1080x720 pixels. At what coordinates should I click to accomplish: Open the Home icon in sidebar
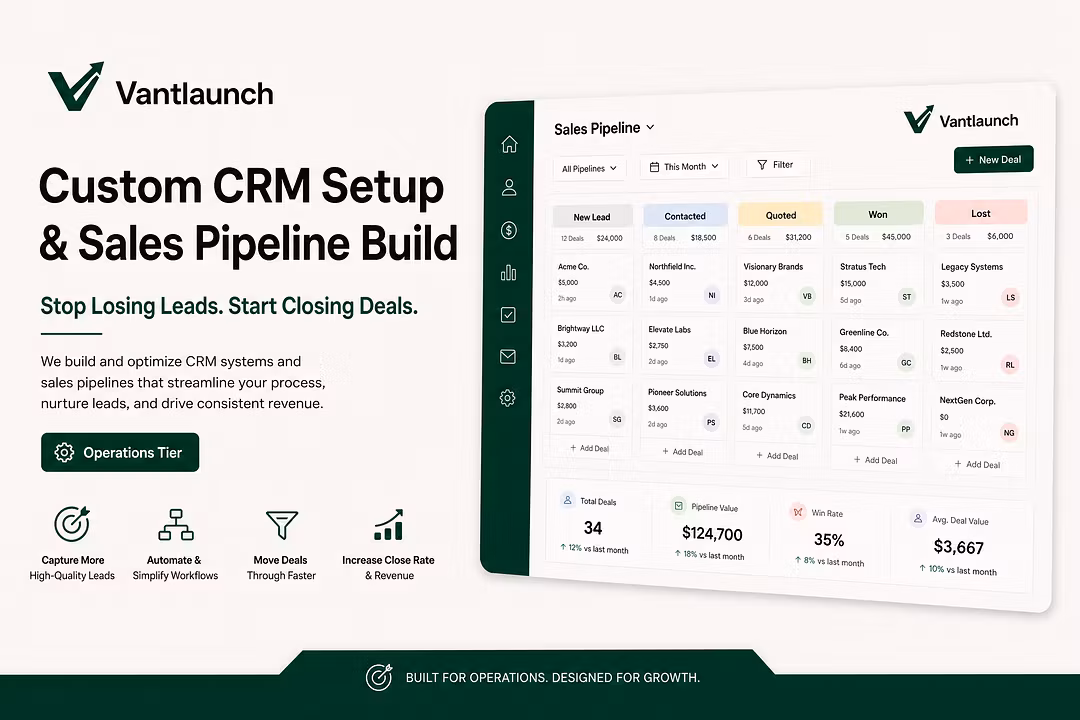[x=509, y=144]
